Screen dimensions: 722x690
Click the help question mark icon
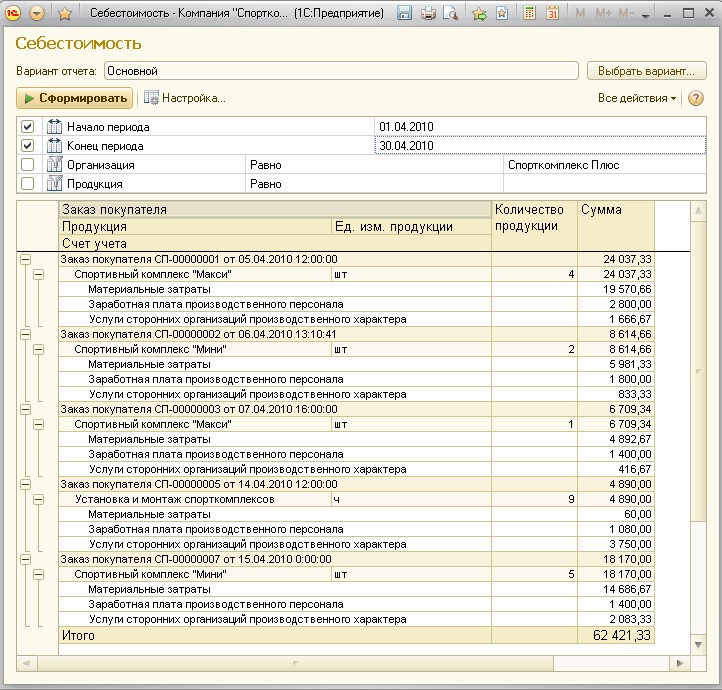[x=696, y=98]
